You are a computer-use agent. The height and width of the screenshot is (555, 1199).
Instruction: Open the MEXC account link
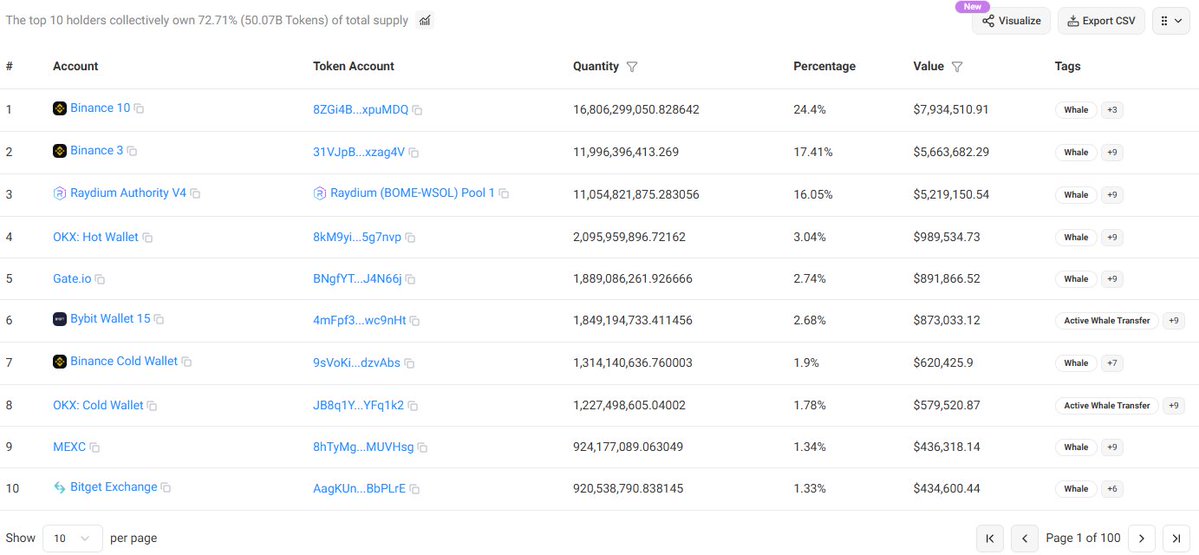pos(70,446)
